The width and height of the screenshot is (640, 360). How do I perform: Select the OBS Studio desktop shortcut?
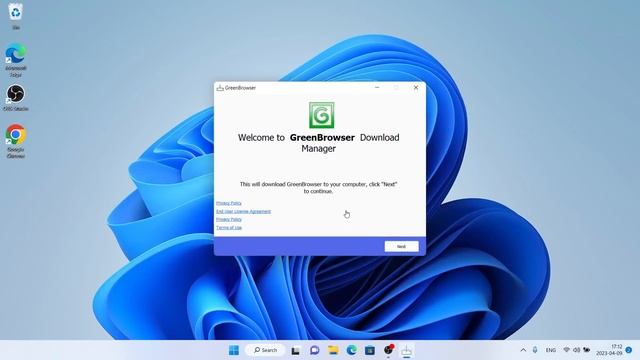pyautogui.click(x=16, y=98)
